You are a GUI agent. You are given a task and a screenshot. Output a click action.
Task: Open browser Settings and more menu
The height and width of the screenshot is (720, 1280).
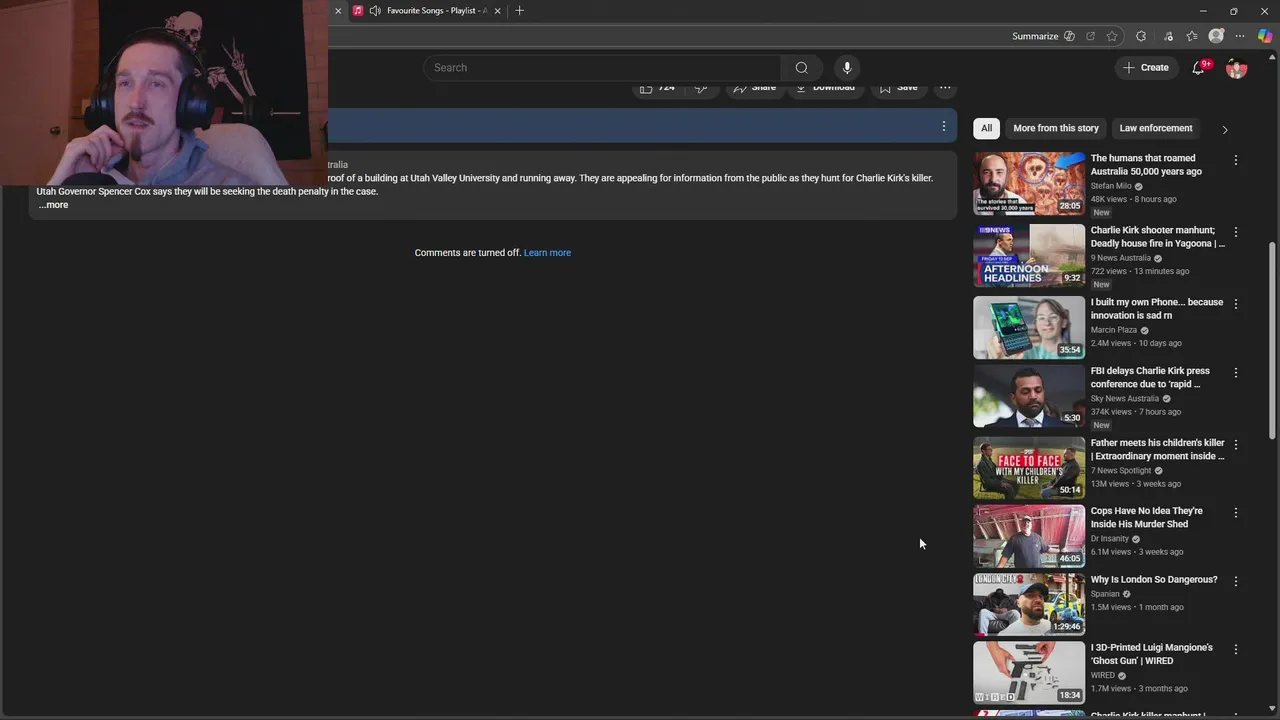(x=1241, y=36)
